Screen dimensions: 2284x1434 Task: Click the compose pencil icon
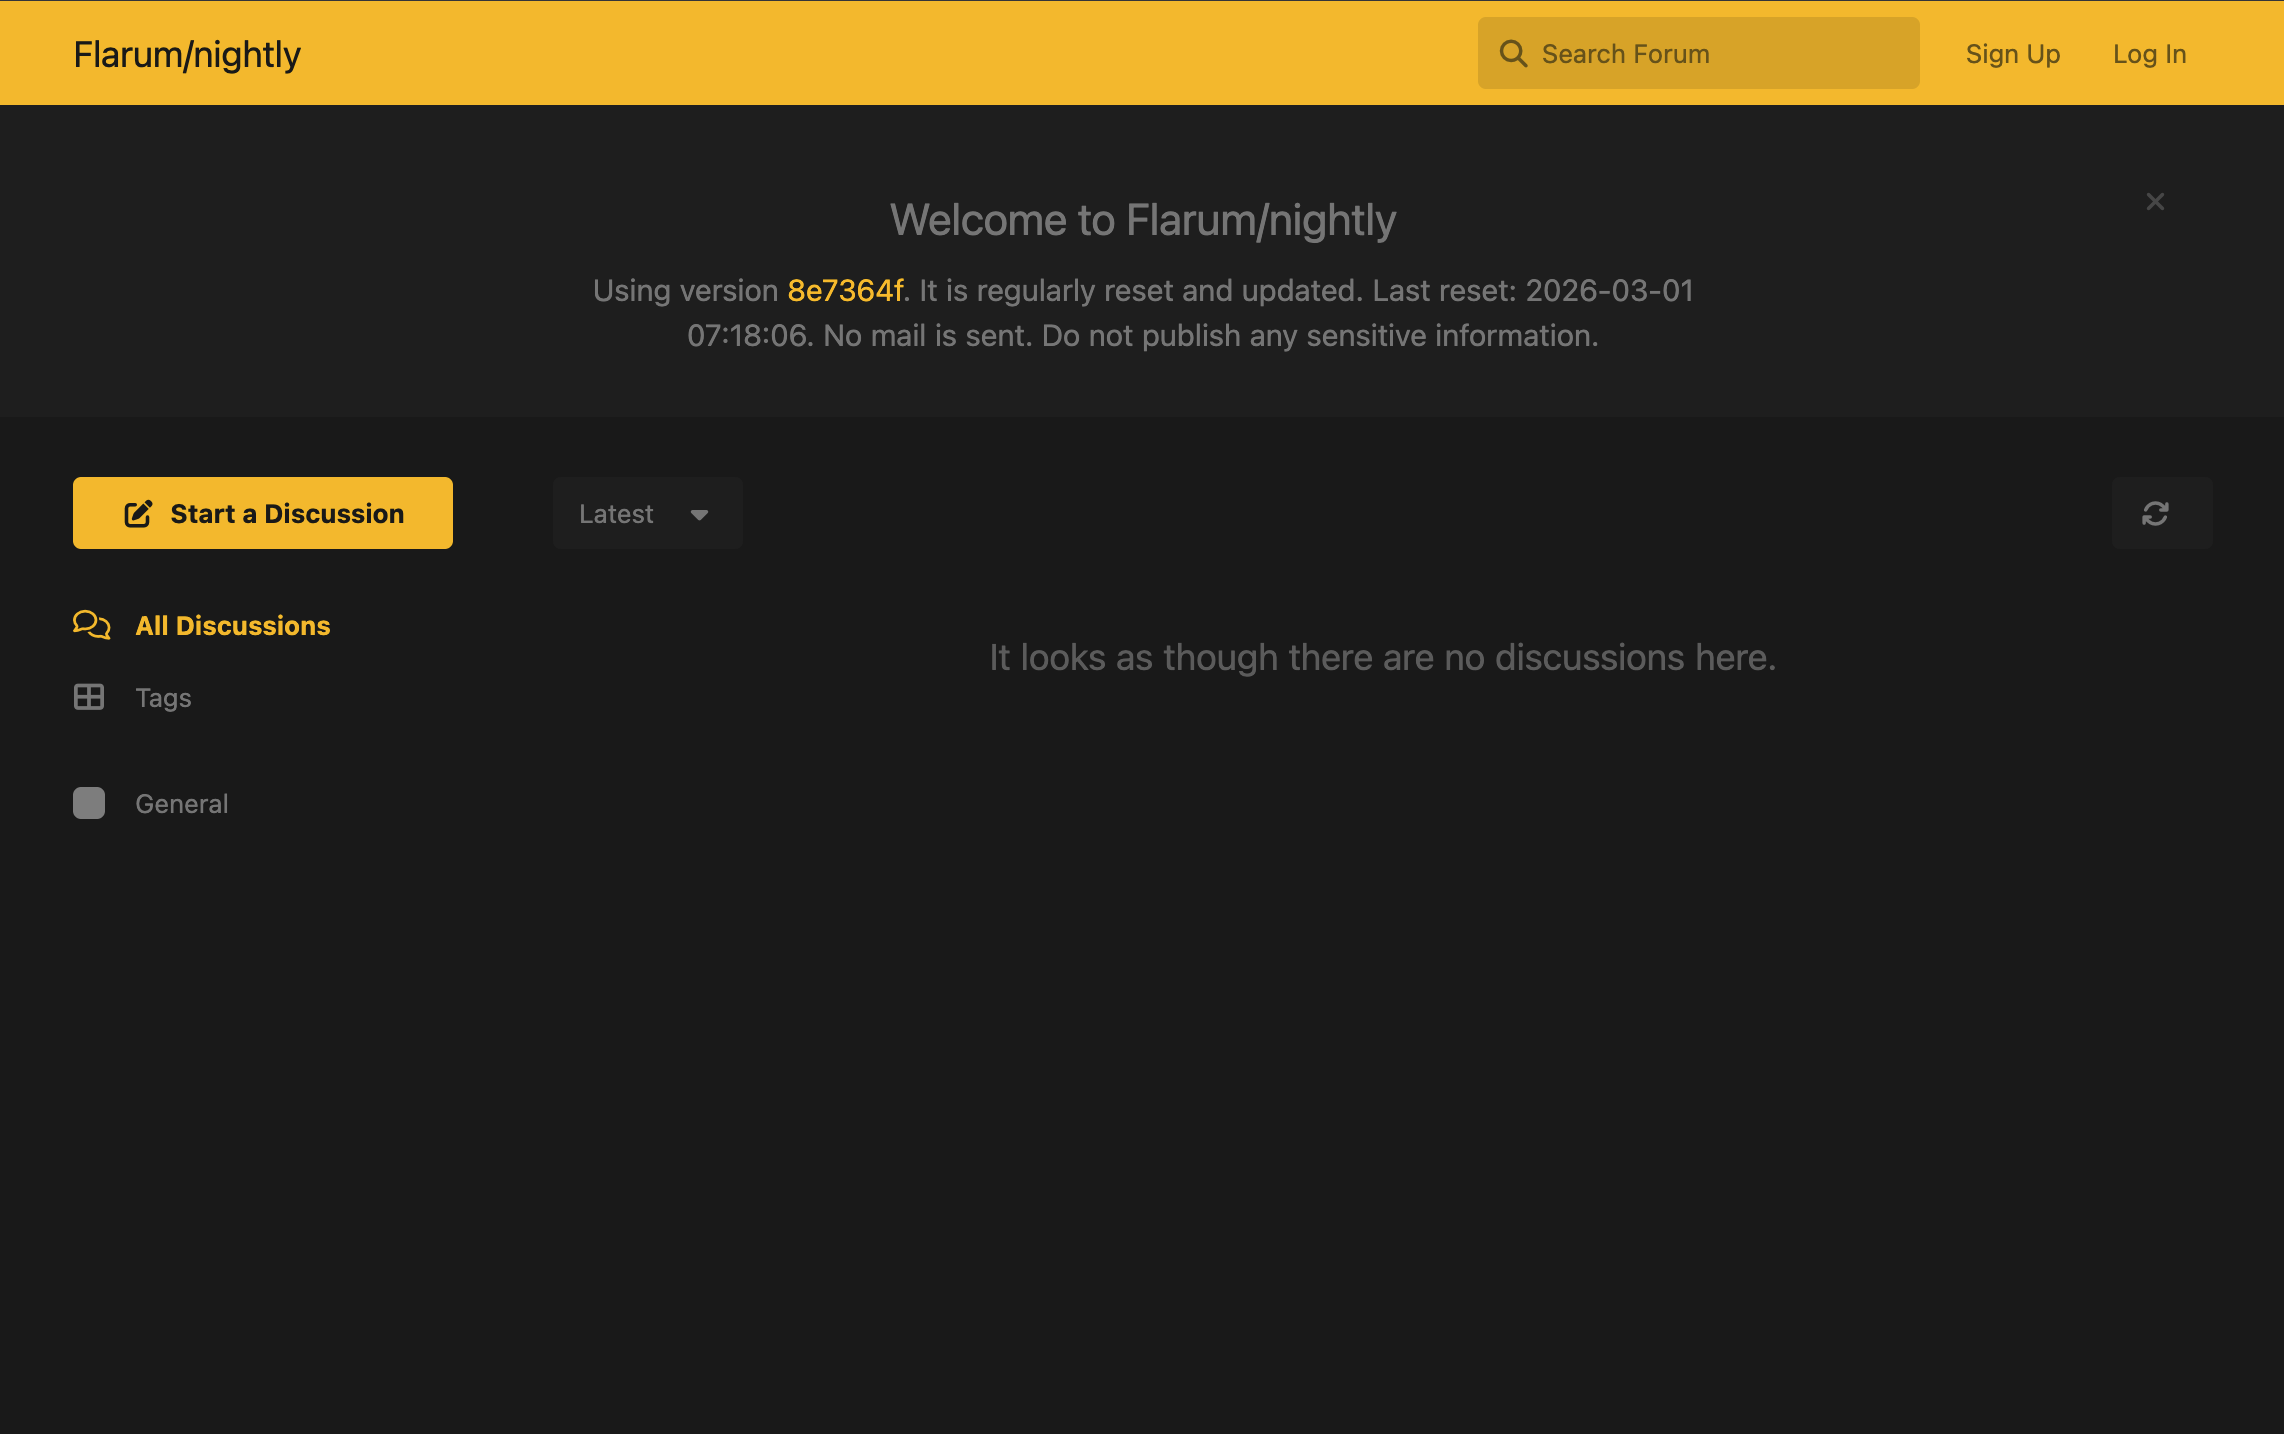click(x=138, y=513)
